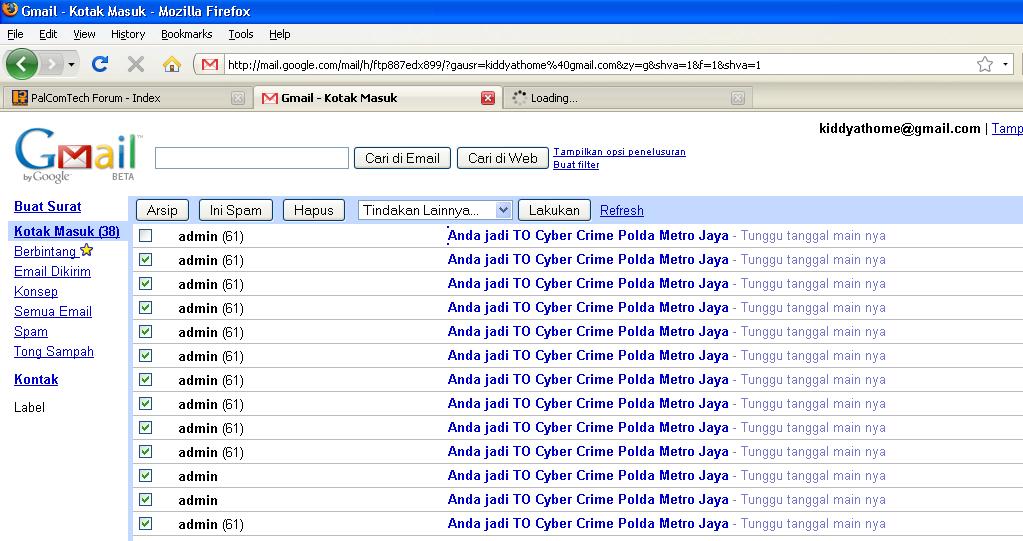
Task: Click the Gmail search text box
Action: click(252, 158)
